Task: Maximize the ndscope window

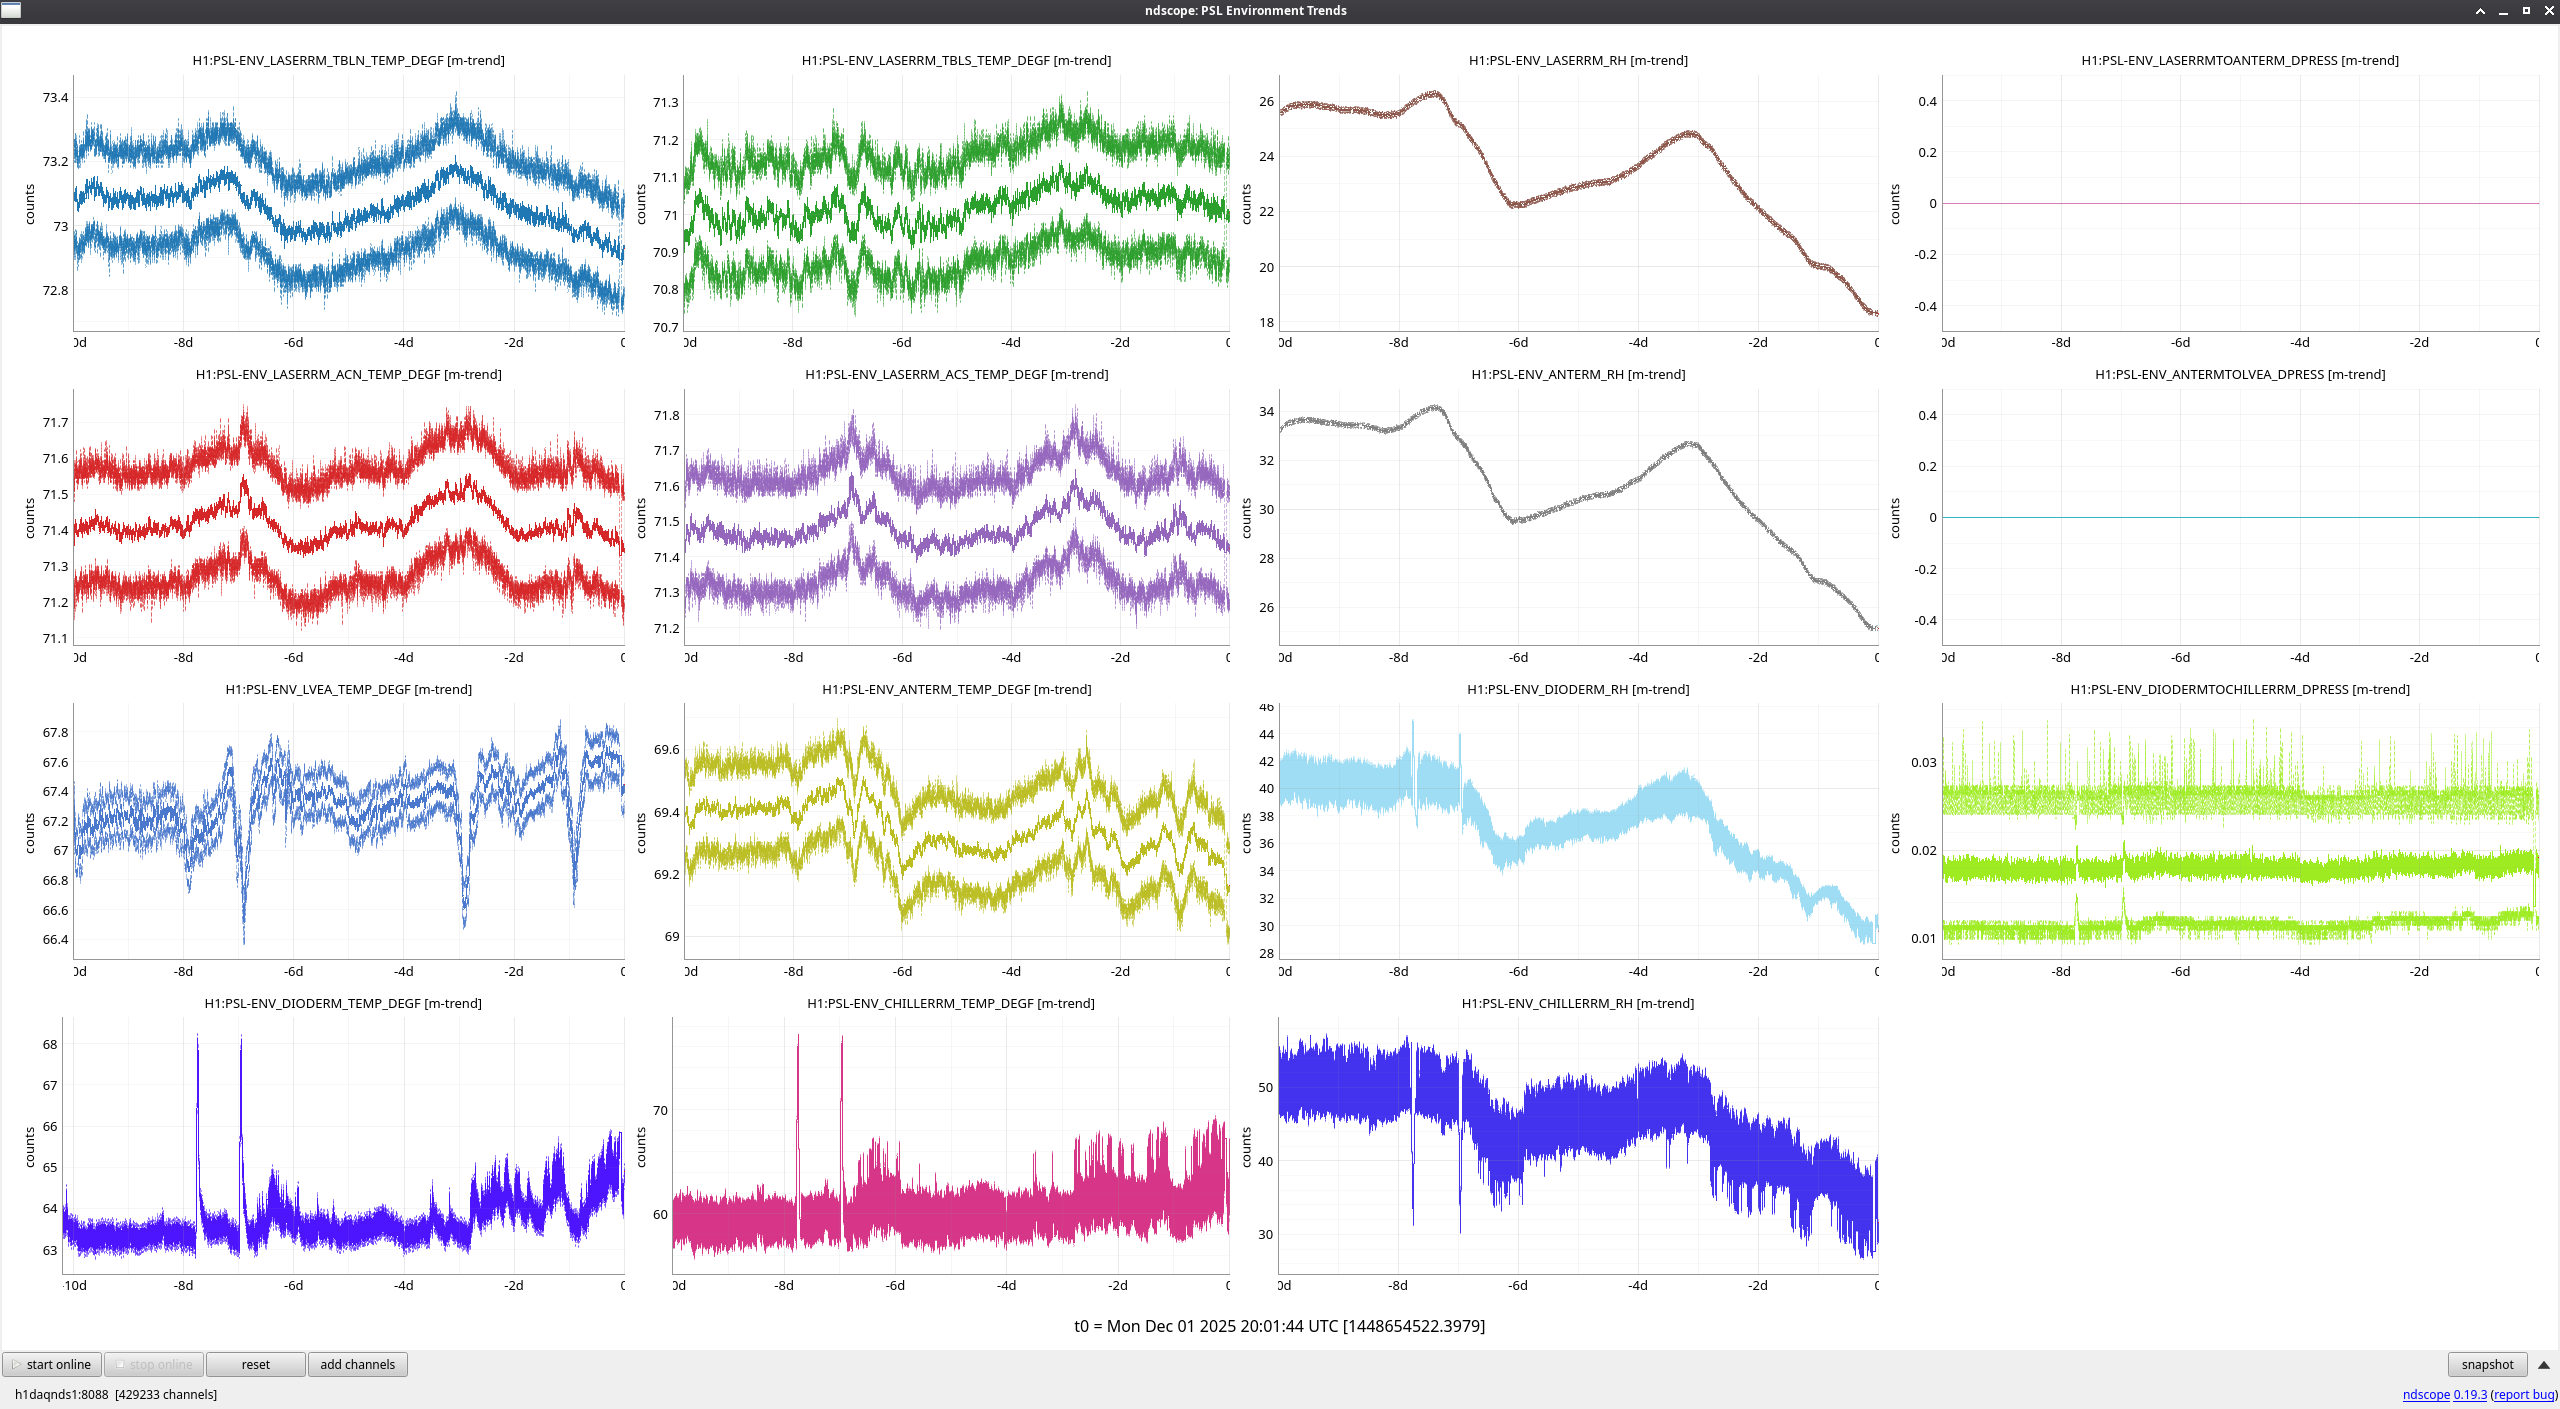Action: click(2526, 10)
